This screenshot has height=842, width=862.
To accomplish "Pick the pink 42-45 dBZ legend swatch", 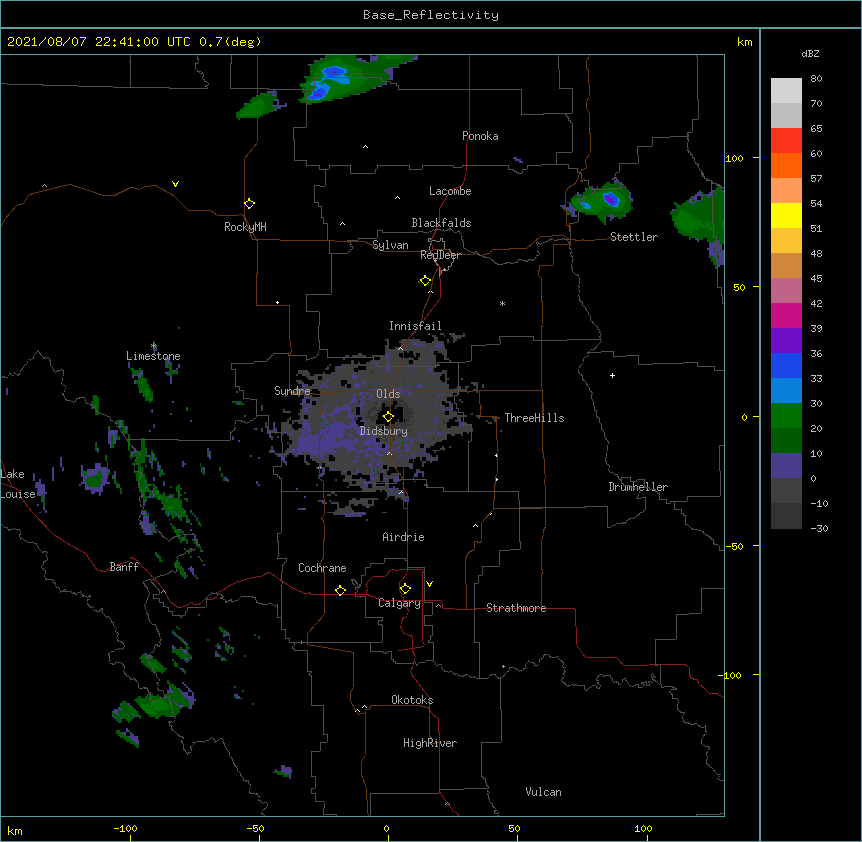I will pyautogui.click(x=786, y=291).
